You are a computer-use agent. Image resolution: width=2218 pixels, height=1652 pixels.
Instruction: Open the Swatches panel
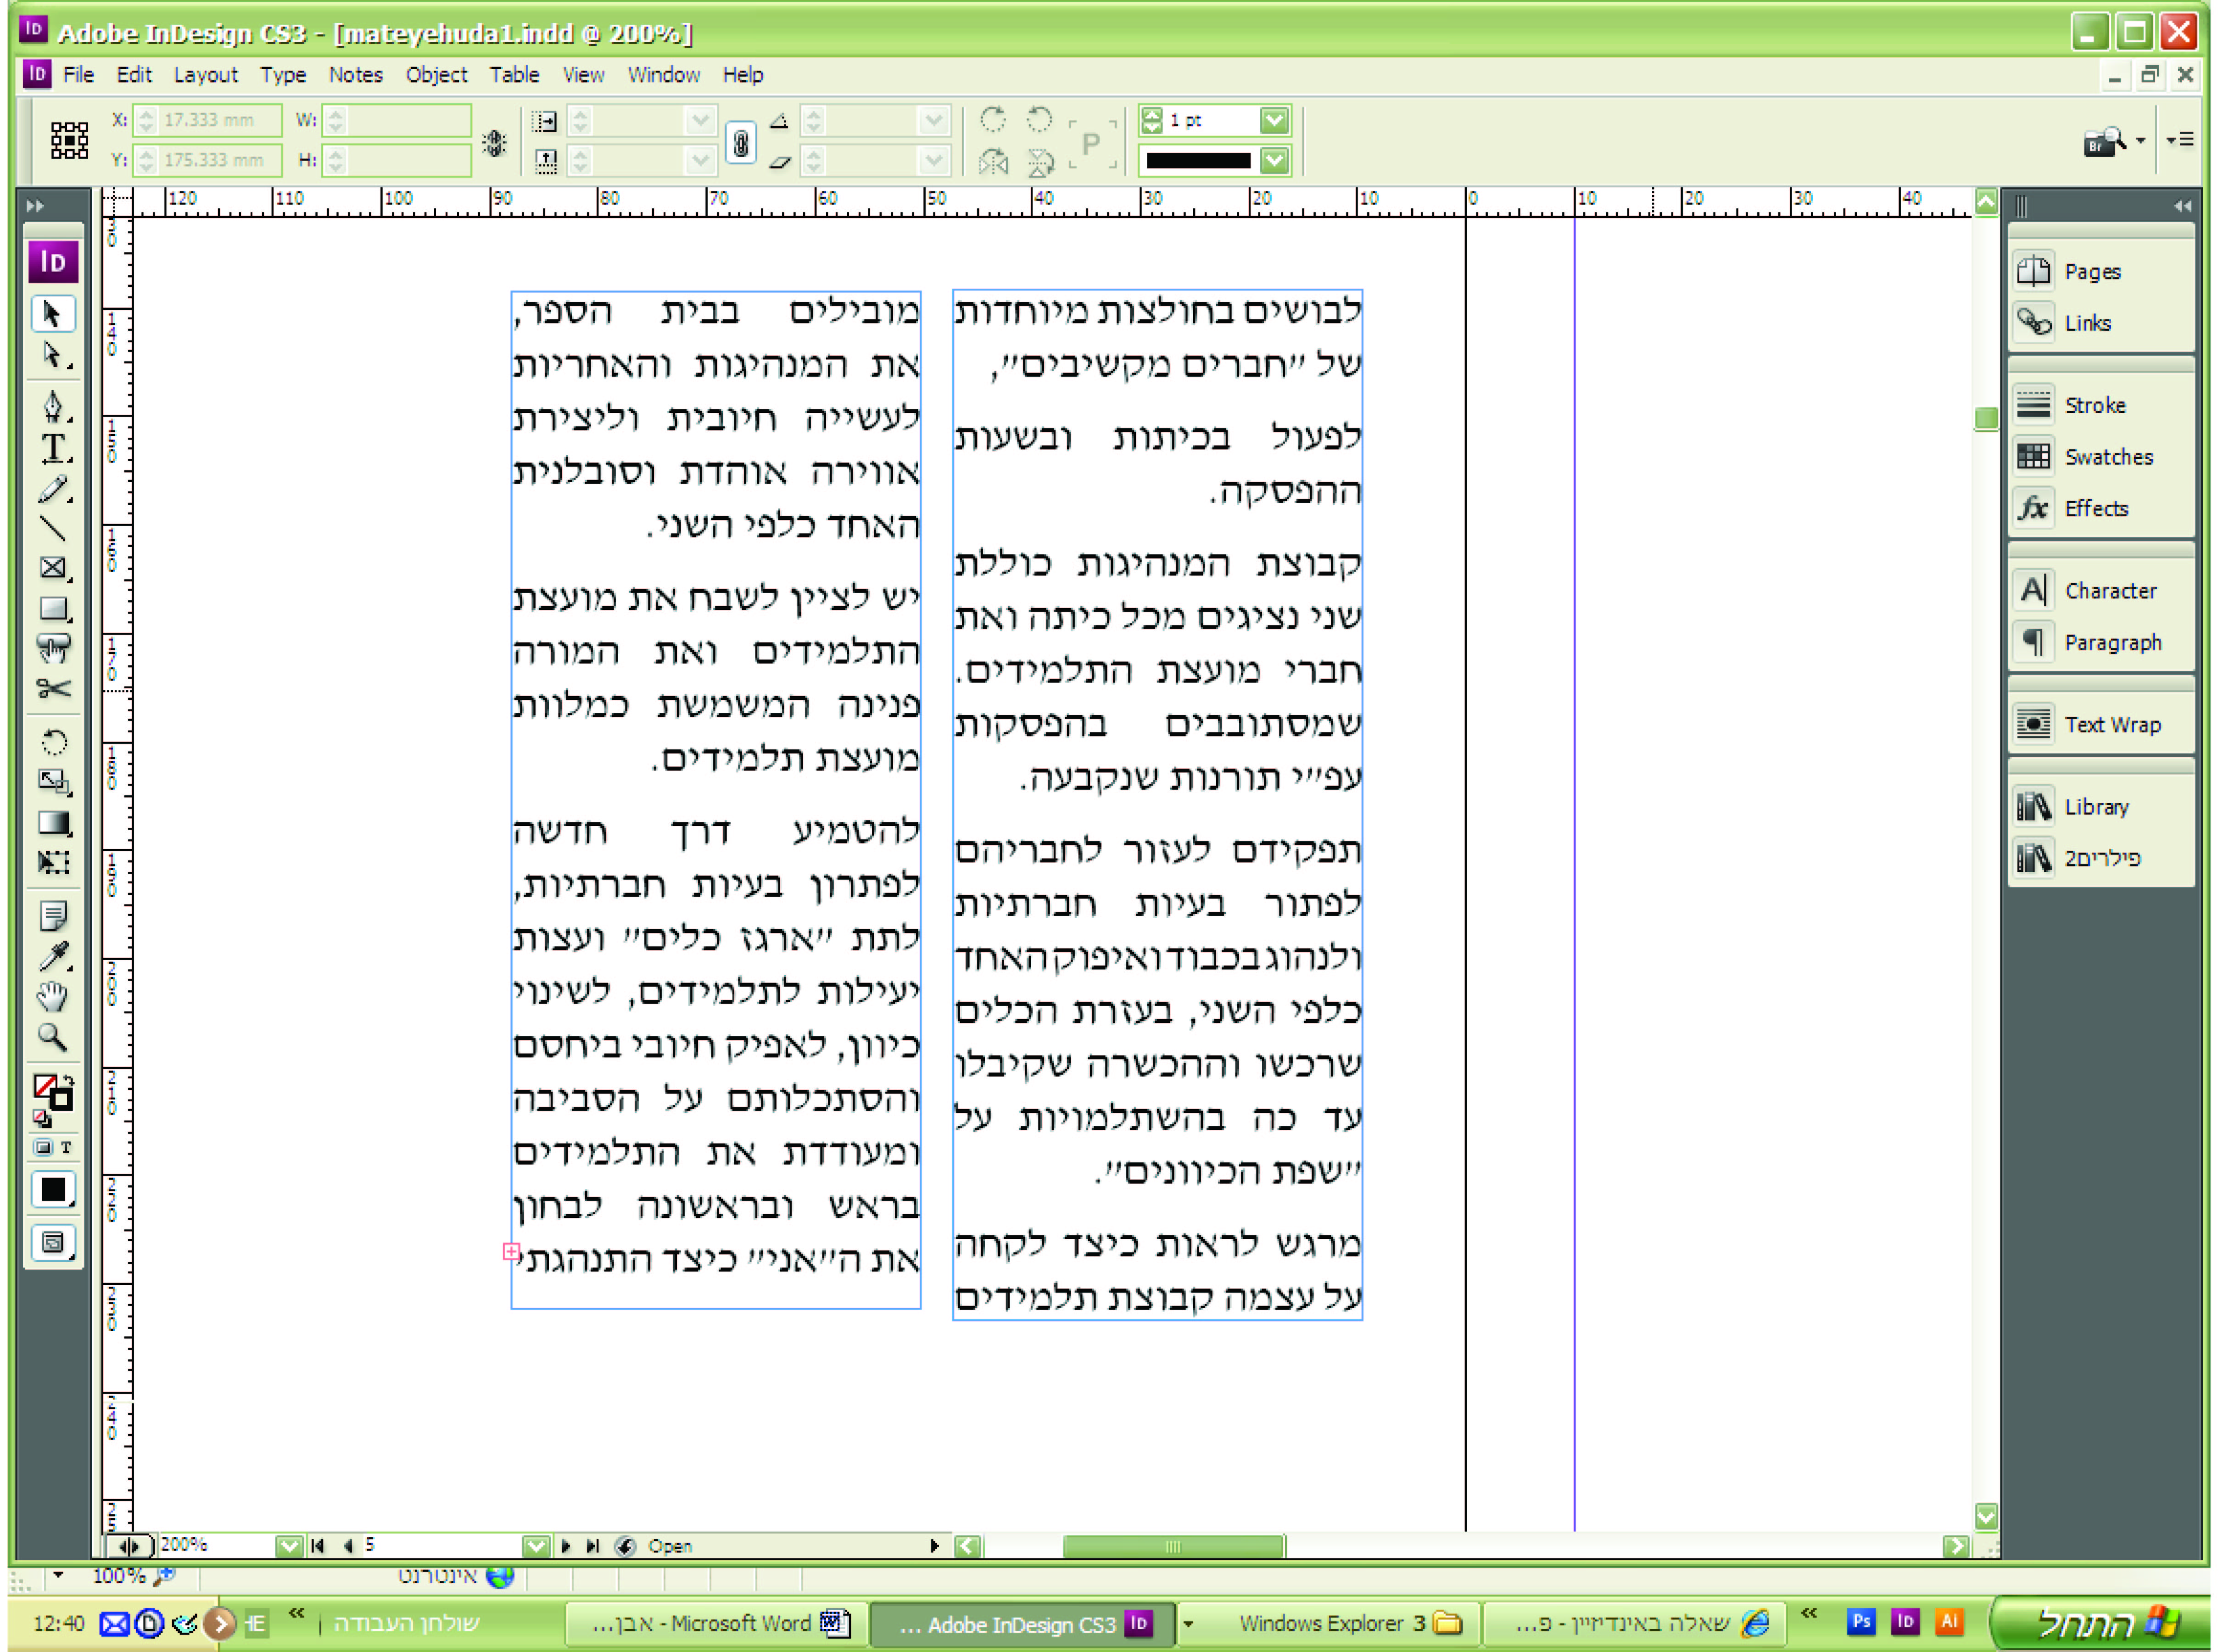click(2099, 457)
